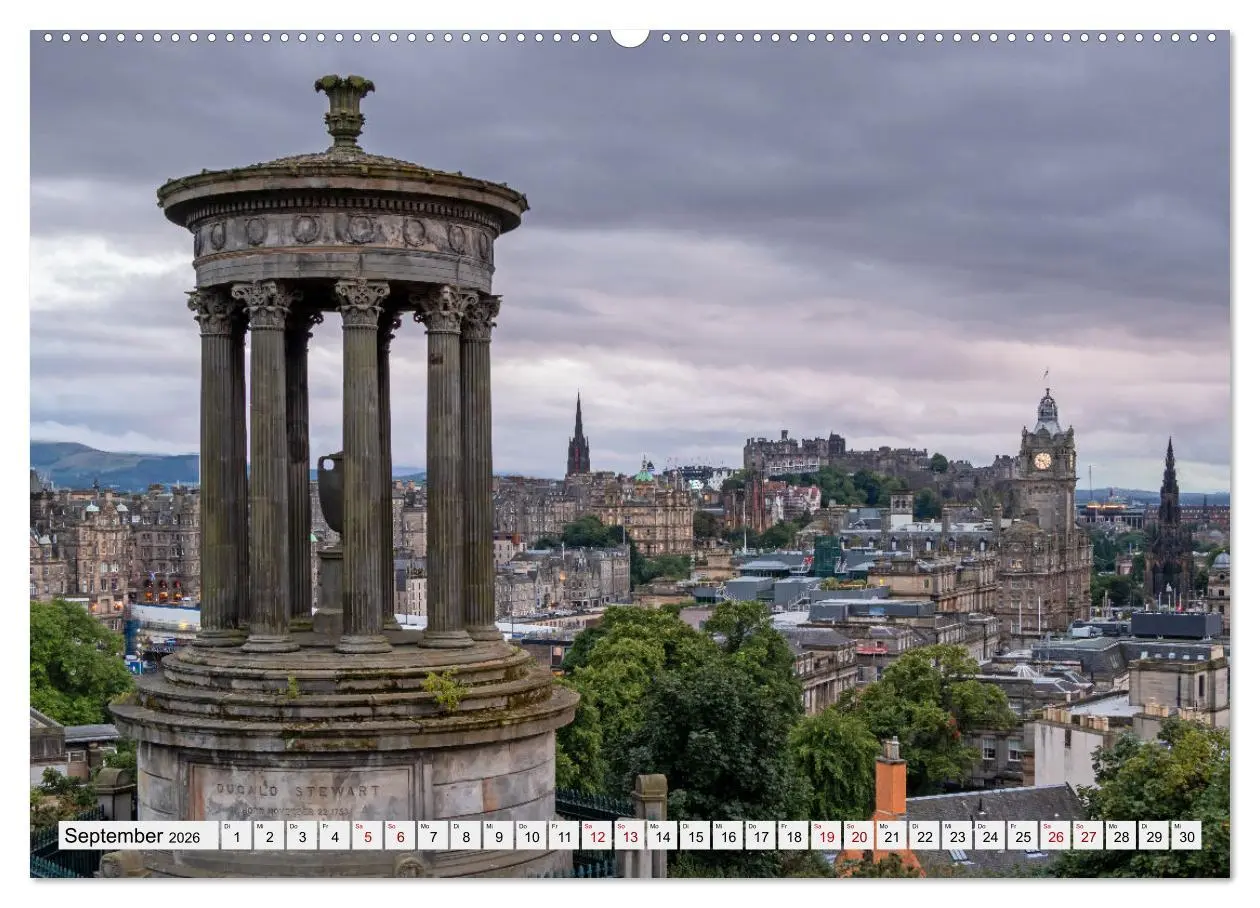Choose day 15 (Di) in the calendar
The width and height of the screenshot is (1260, 908).
pos(694,836)
